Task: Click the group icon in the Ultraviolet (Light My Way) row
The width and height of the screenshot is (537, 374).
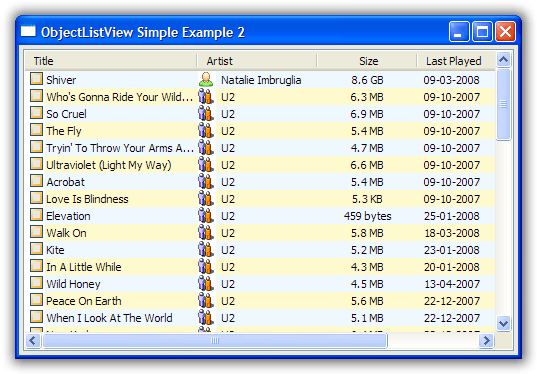Action: (206, 165)
